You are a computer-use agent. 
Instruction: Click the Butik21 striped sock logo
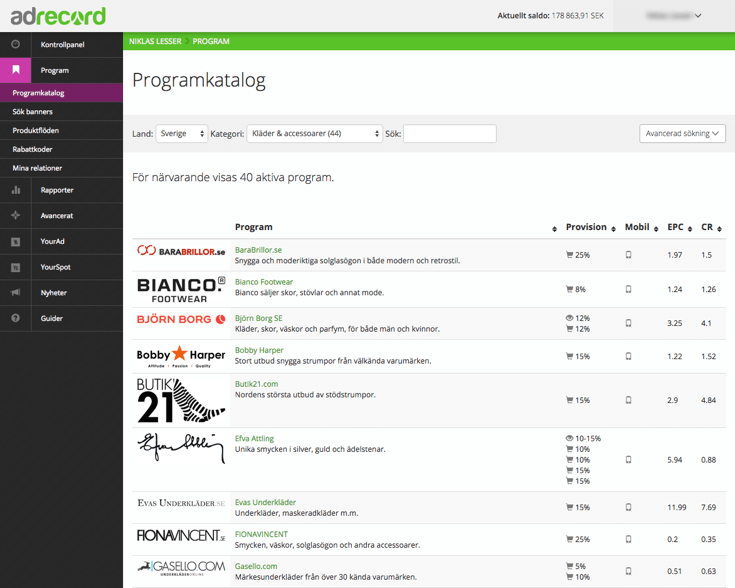[x=181, y=400]
